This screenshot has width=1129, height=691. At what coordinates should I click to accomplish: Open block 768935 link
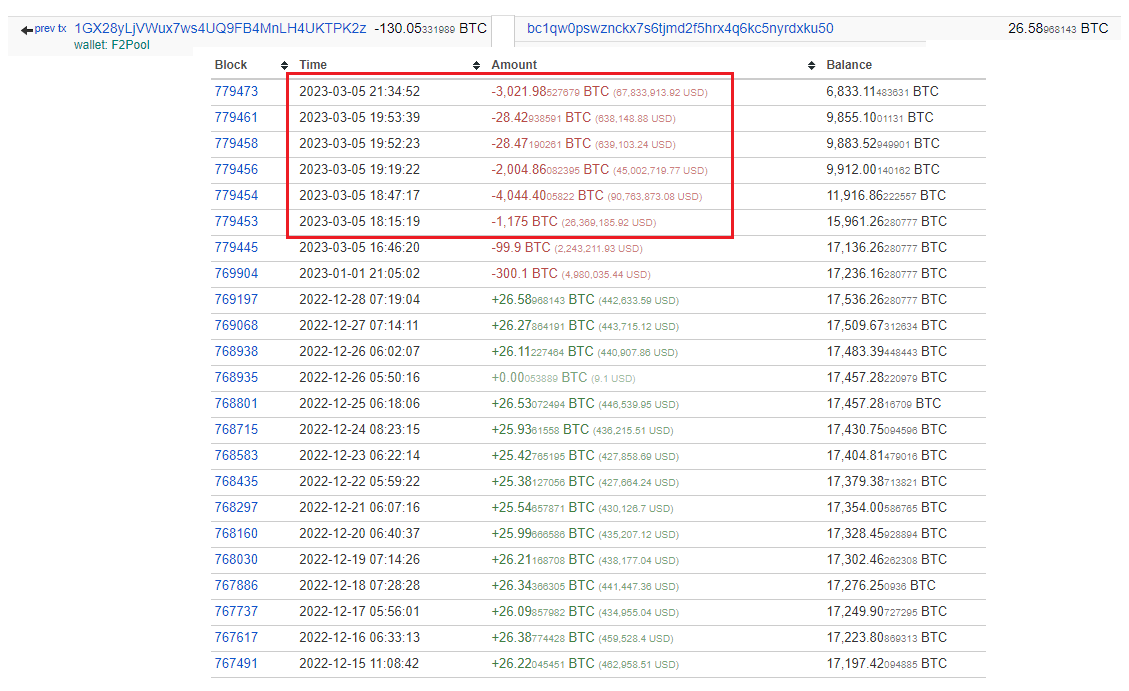point(236,377)
